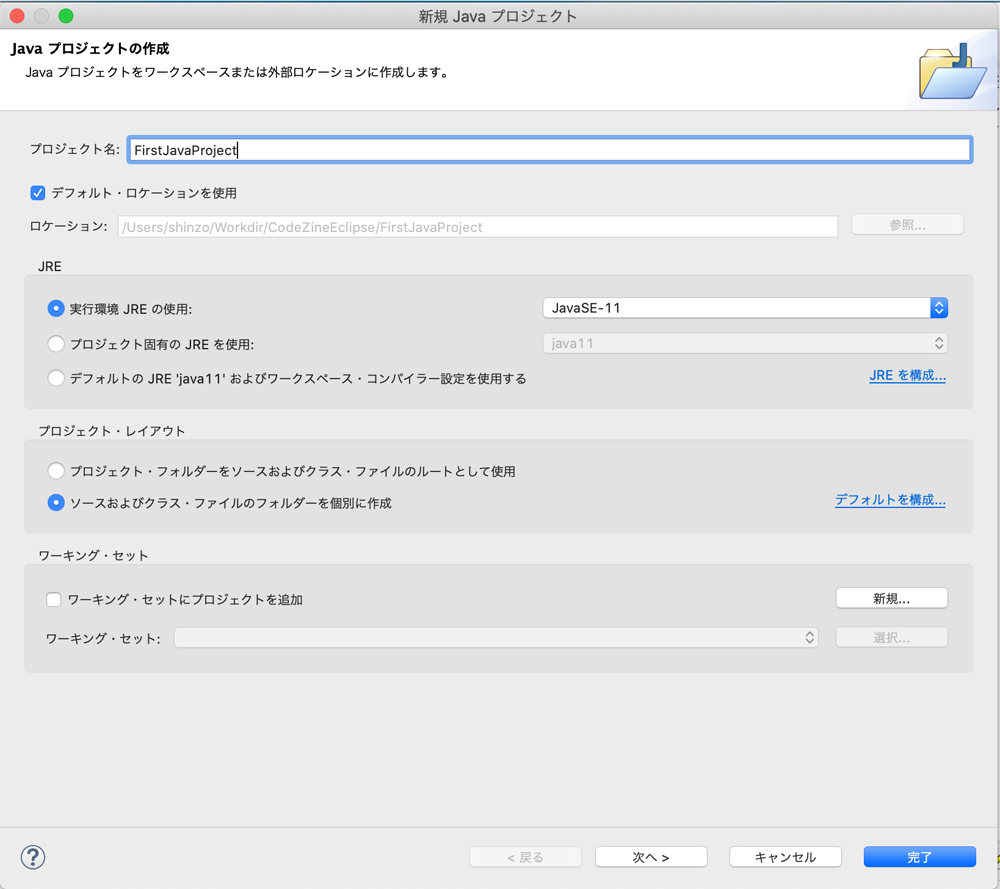Click the 選択... working set button

[x=892, y=637]
